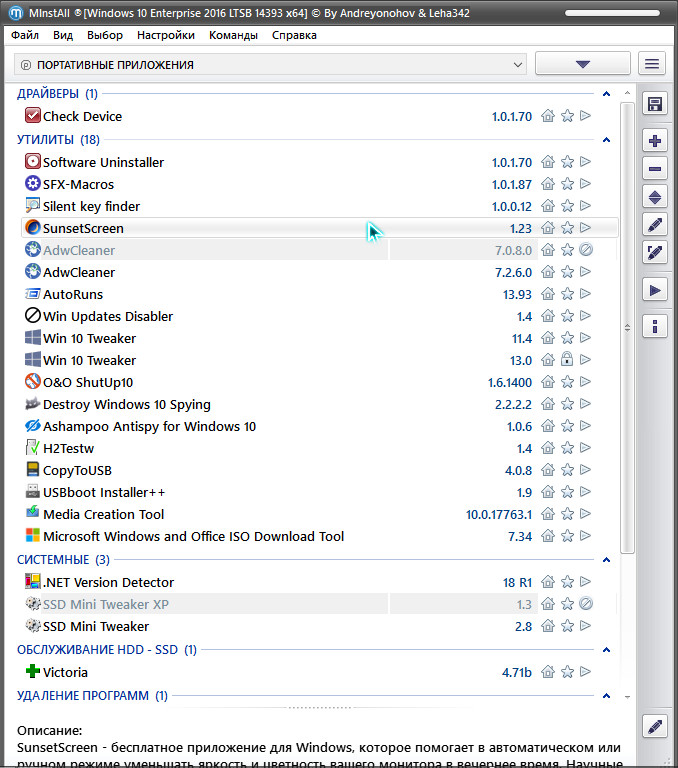Click the up-down move arrows button

(655, 197)
